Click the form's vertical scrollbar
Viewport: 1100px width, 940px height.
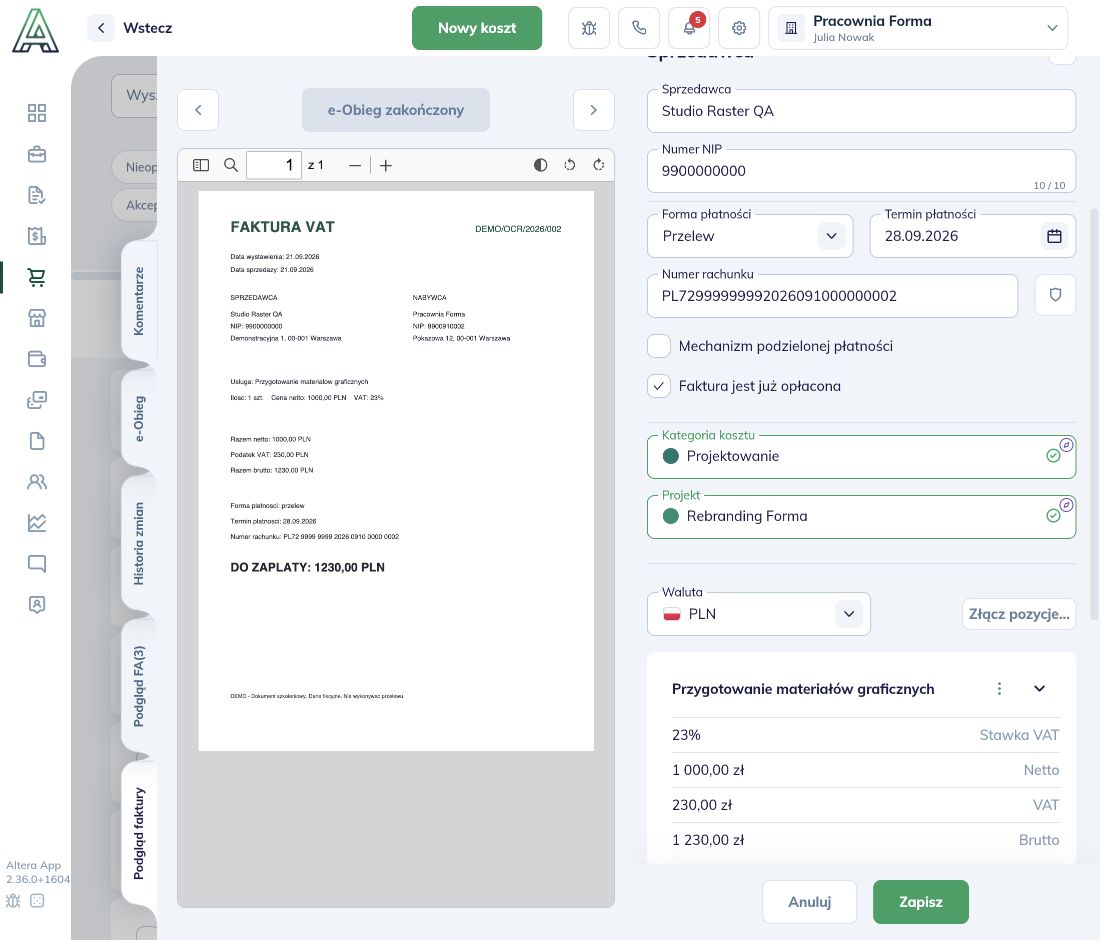[1094, 414]
